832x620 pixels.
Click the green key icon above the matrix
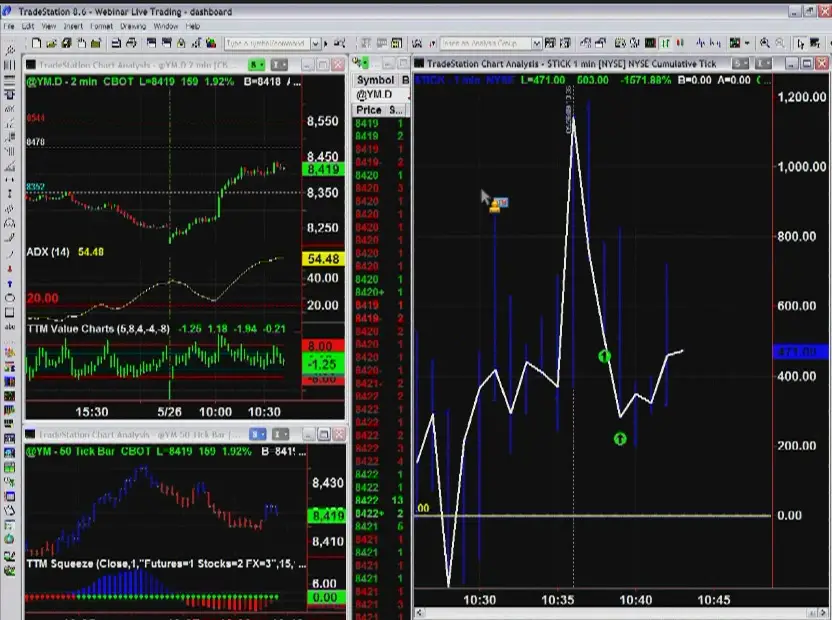click(x=360, y=64)
